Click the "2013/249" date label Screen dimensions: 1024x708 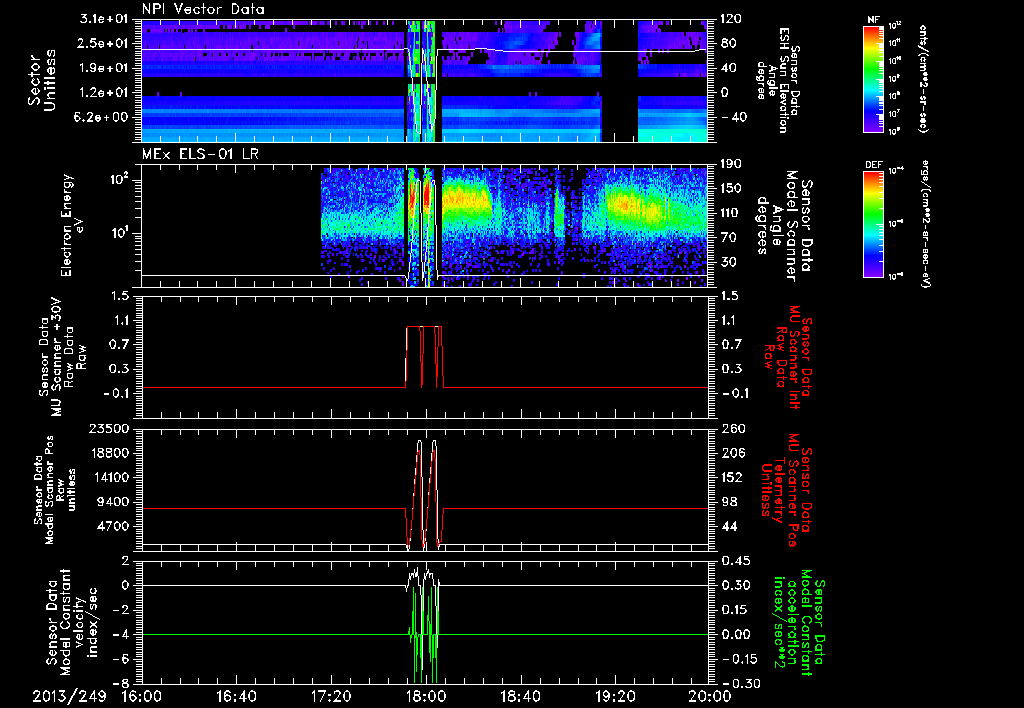pos(70,696)
